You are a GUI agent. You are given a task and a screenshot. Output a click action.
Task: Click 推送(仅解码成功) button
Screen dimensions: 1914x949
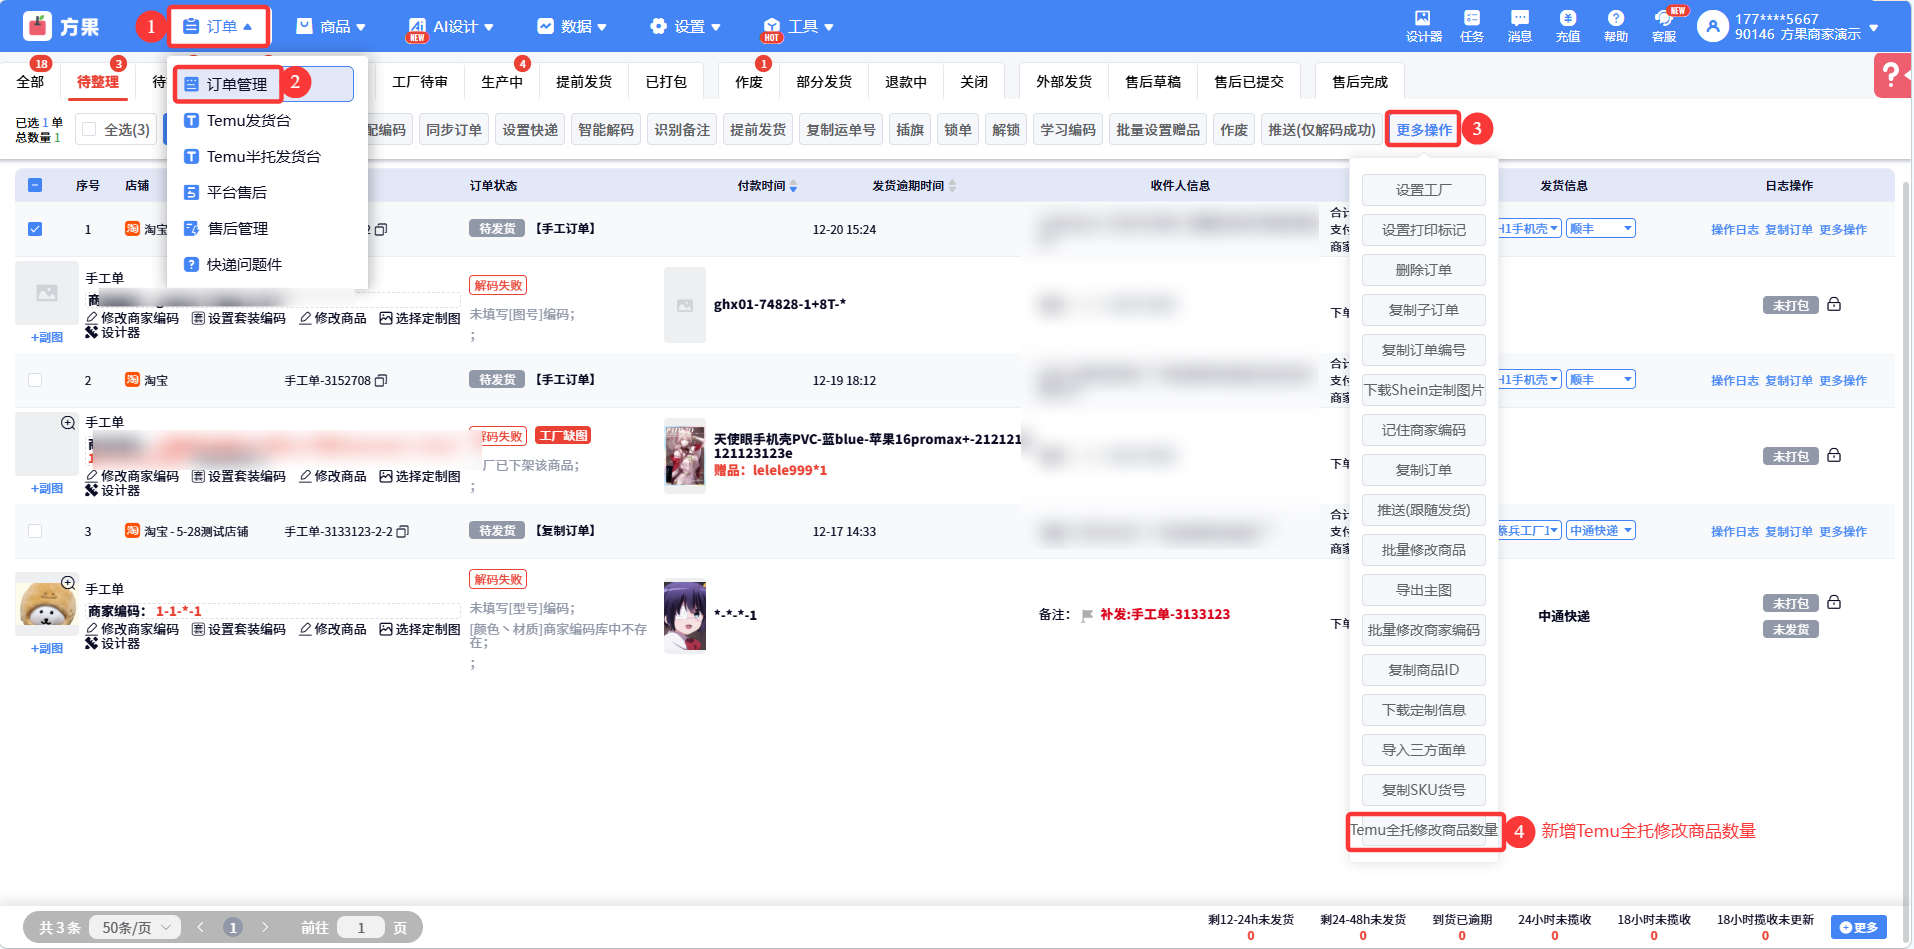(x=1322, y=130)
